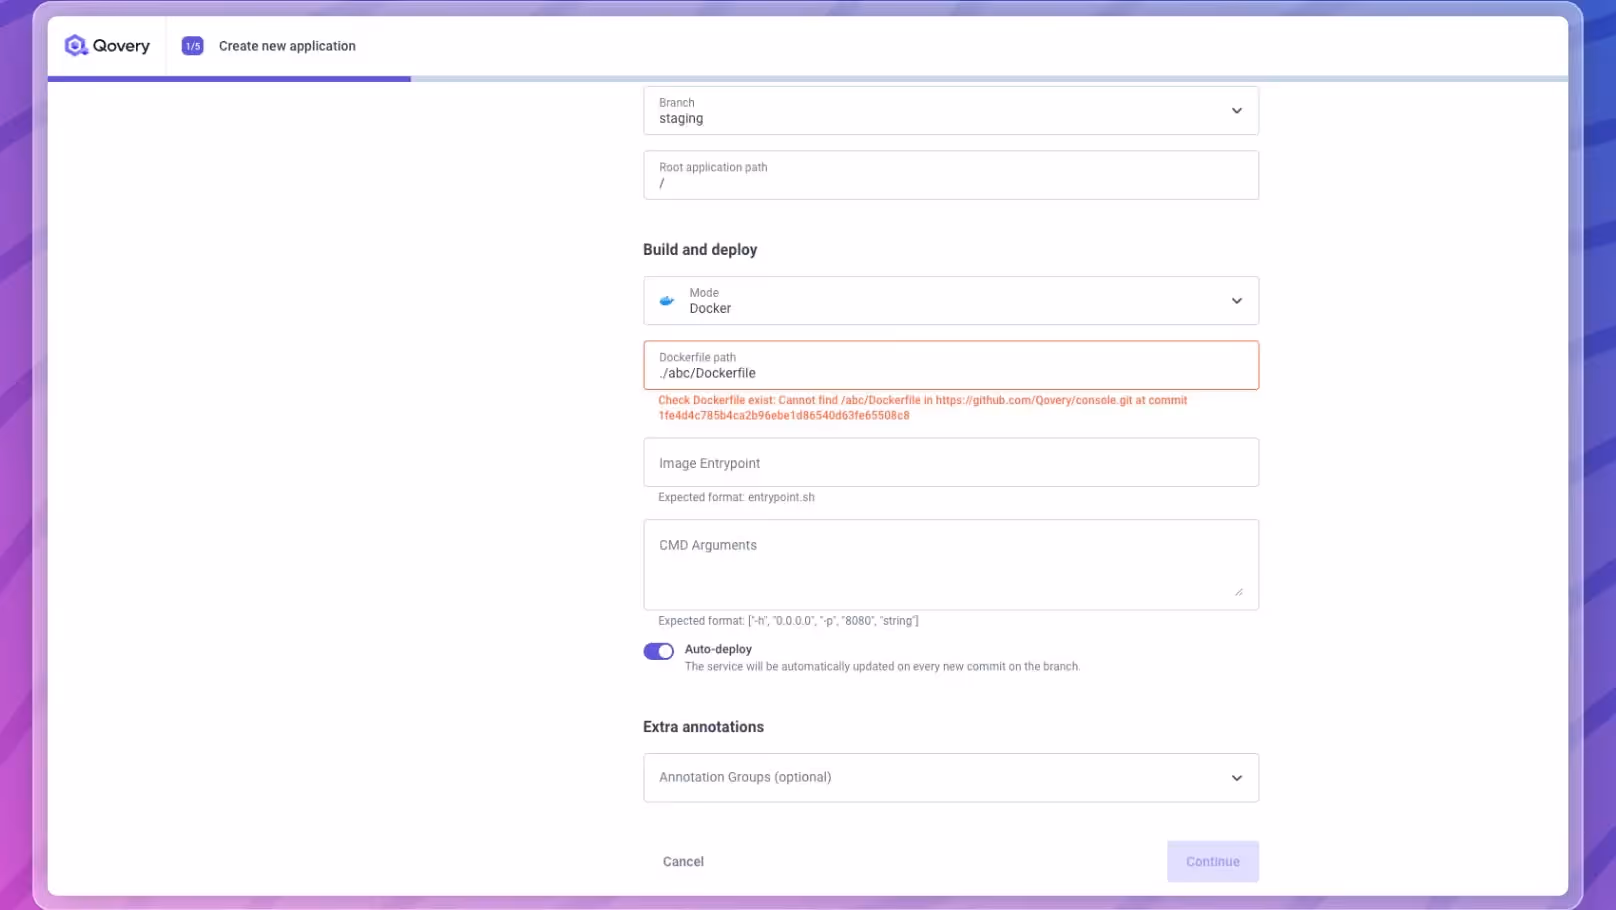Disable the Auto-deploy toggle
This screenshot has width=1616, height=910.
point(658,650)
